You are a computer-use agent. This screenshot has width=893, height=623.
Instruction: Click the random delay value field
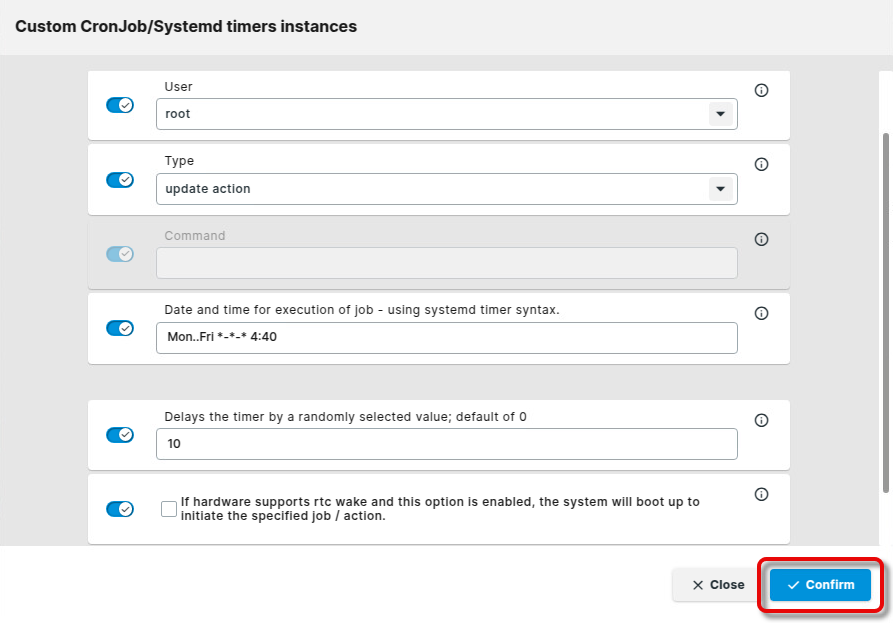tap(446, 444)
